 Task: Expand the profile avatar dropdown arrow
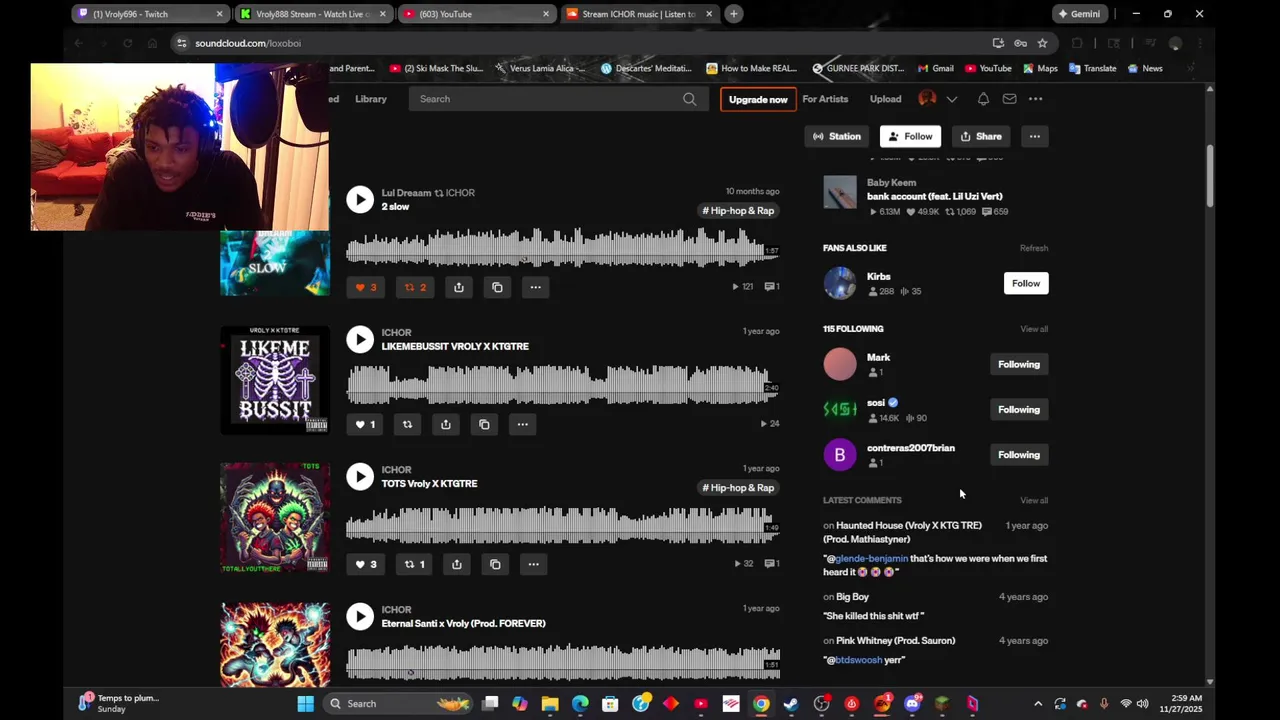(x=952, y=99)
